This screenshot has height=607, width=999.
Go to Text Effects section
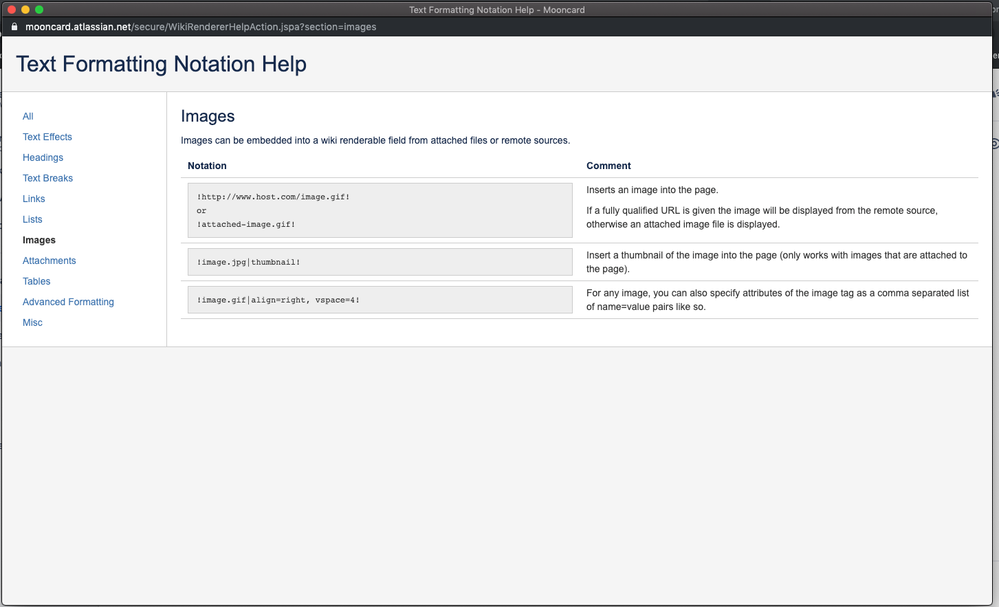[x=47, y=137]
